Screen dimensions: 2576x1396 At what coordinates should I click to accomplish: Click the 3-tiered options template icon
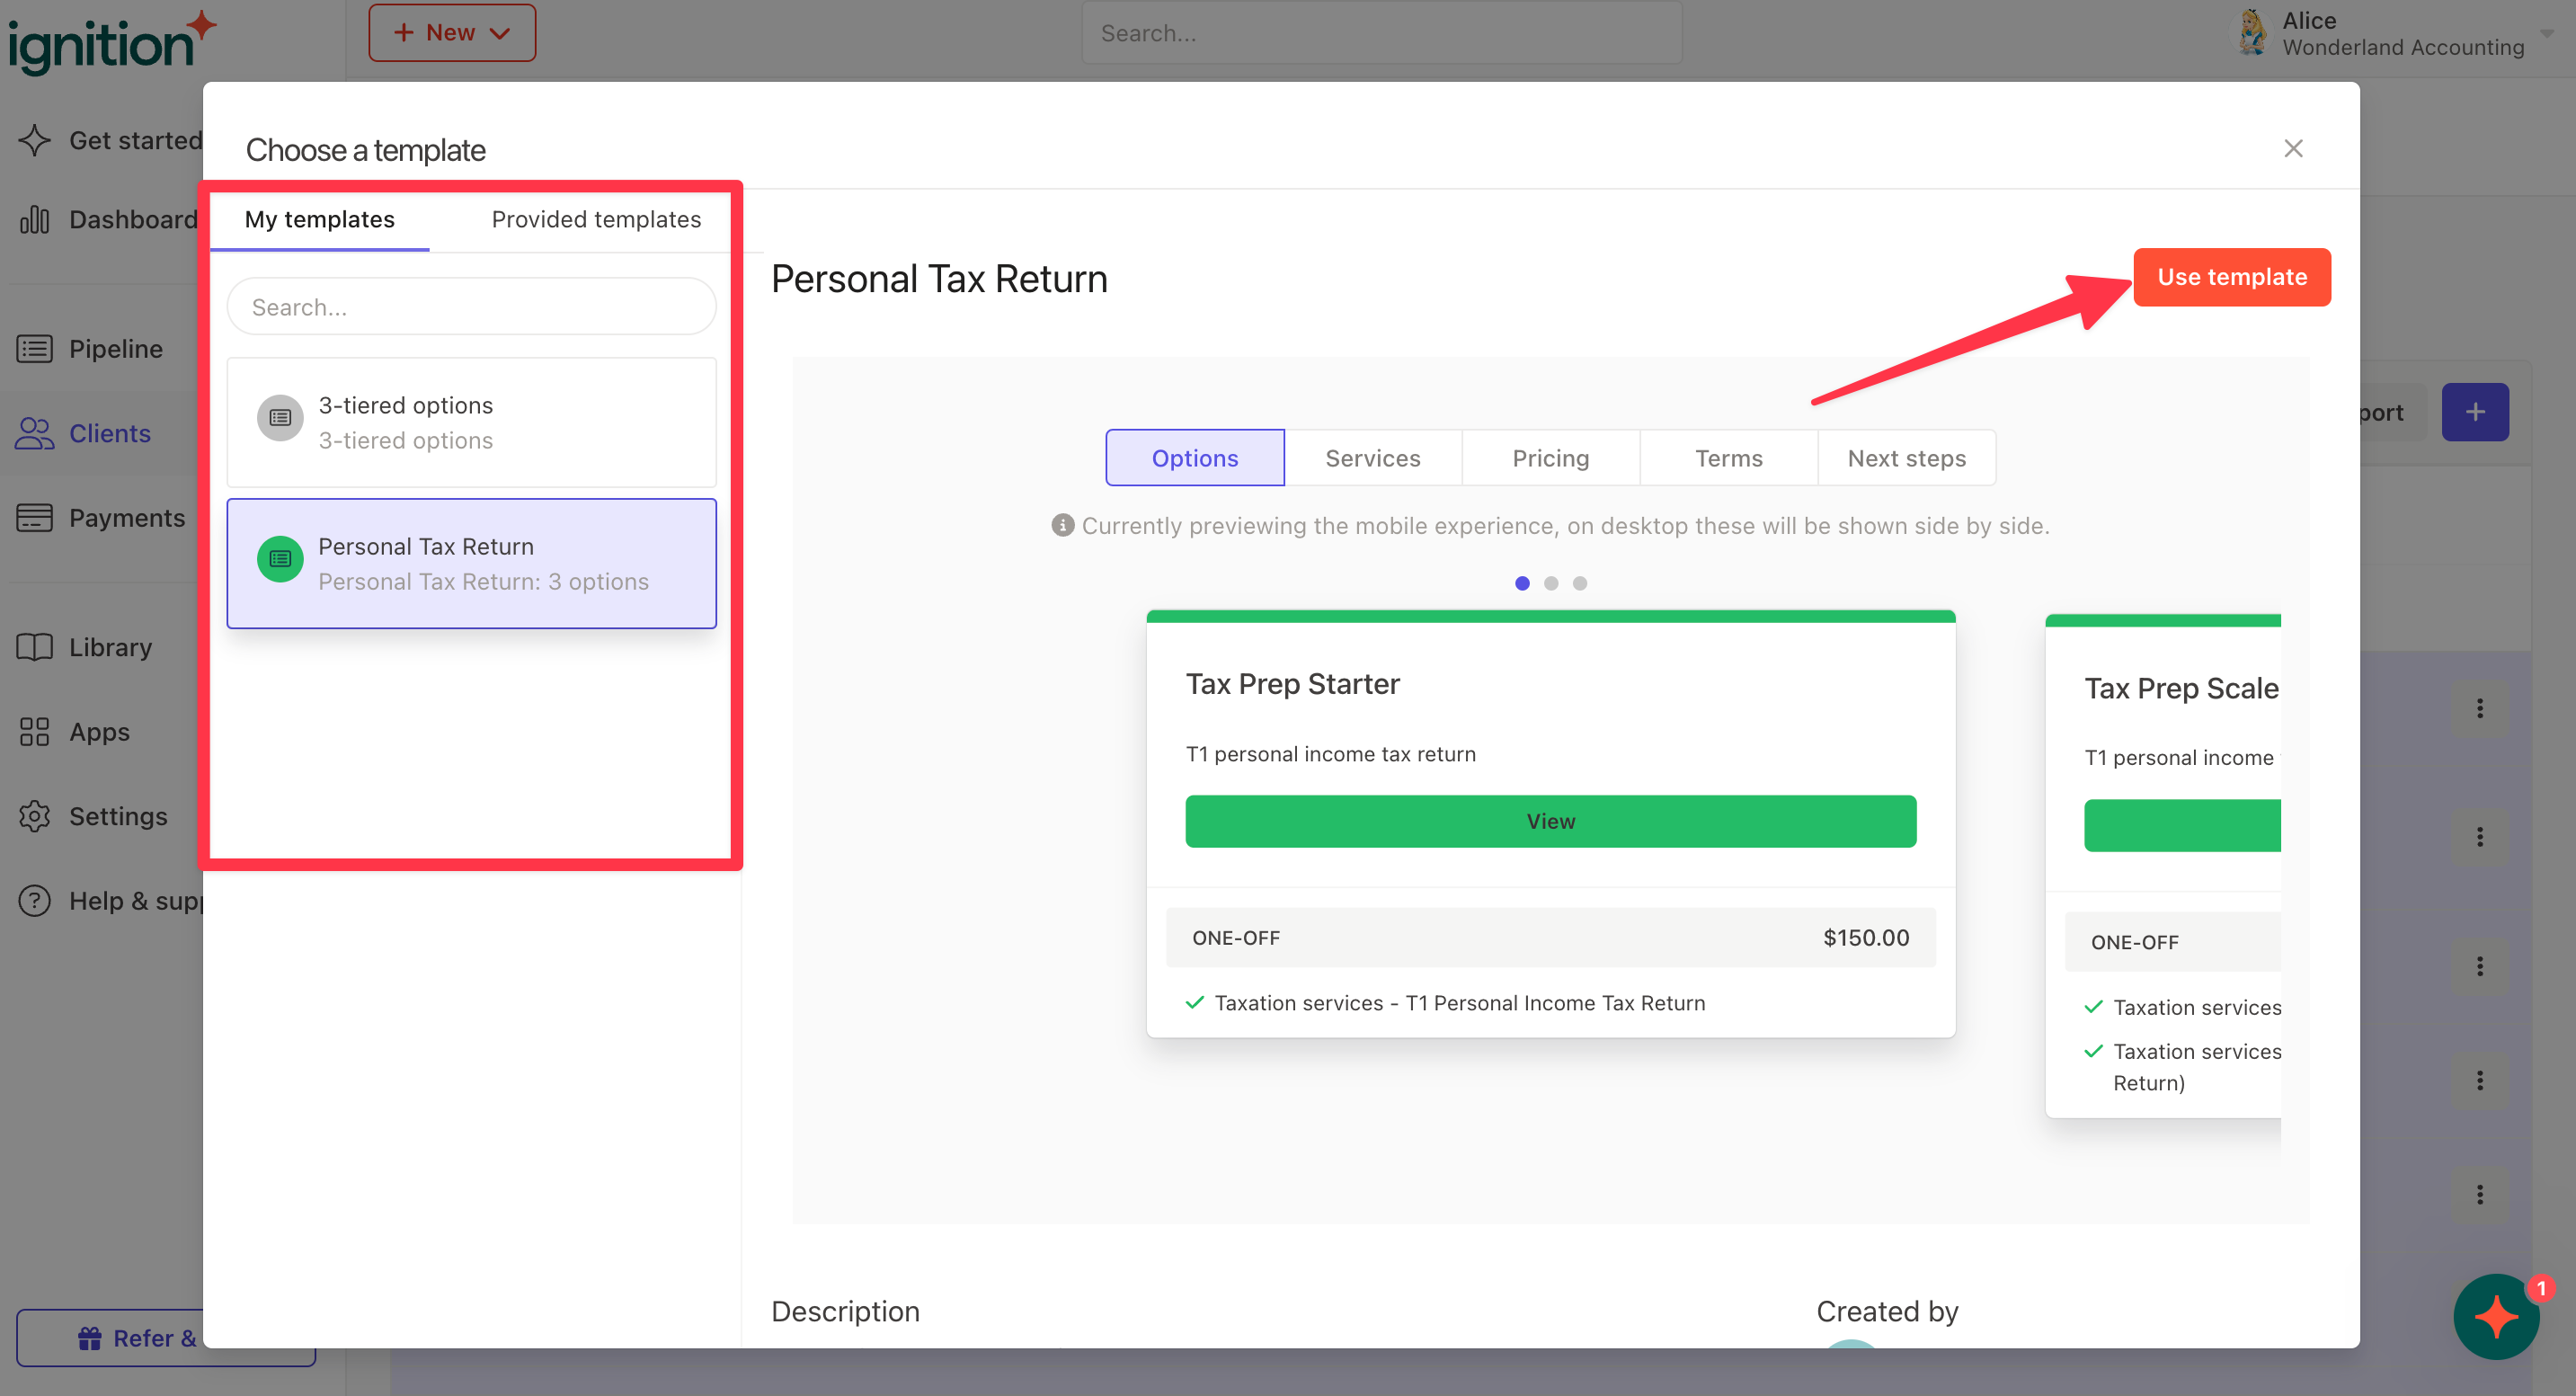280,418
